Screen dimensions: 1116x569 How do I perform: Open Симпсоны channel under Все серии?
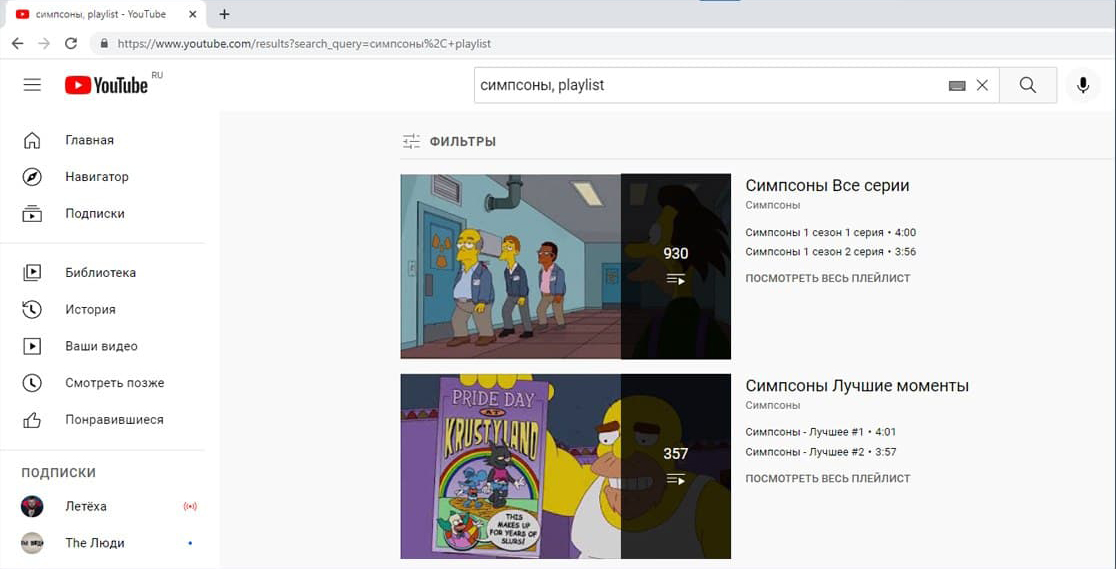772,205
